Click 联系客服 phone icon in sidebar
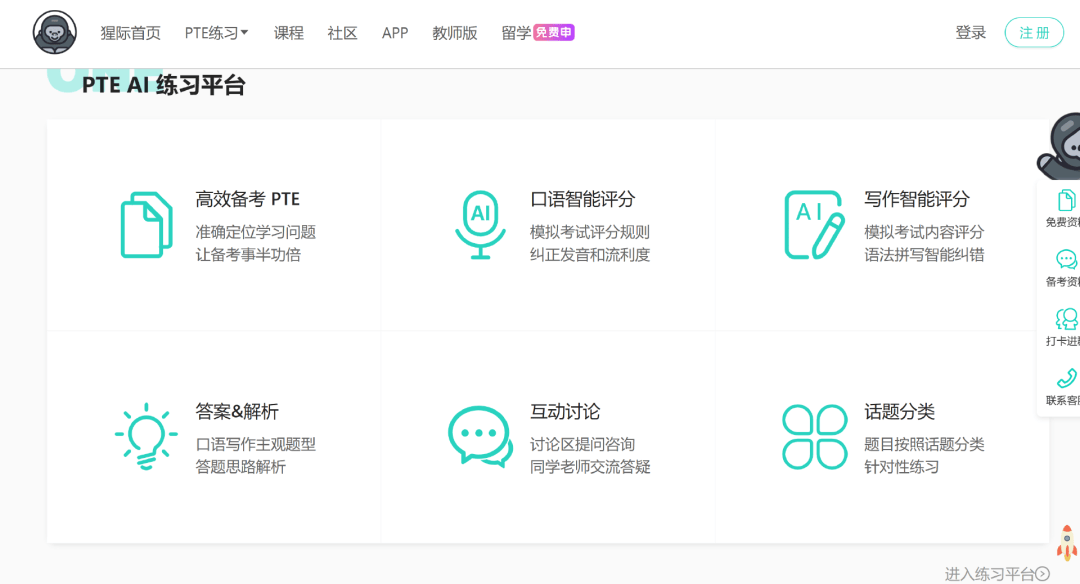The width and height of the screenshot is (1080, 584). point(1066,379)
